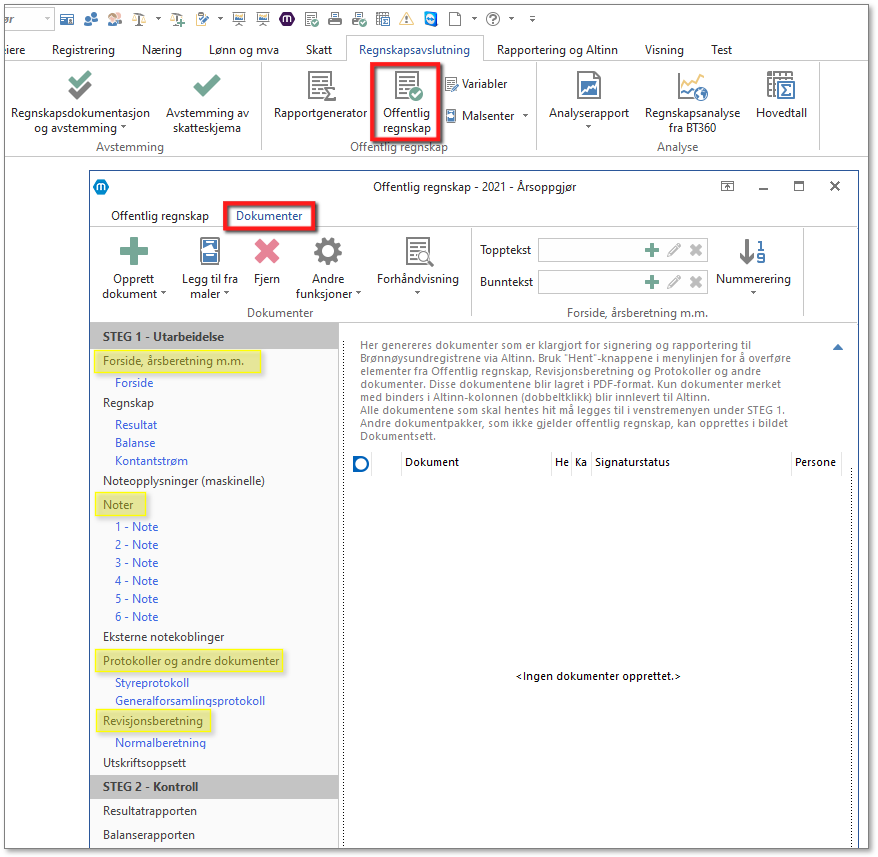Select the Dokumenter tab in the dialog
878x857 pixels.
269,216
